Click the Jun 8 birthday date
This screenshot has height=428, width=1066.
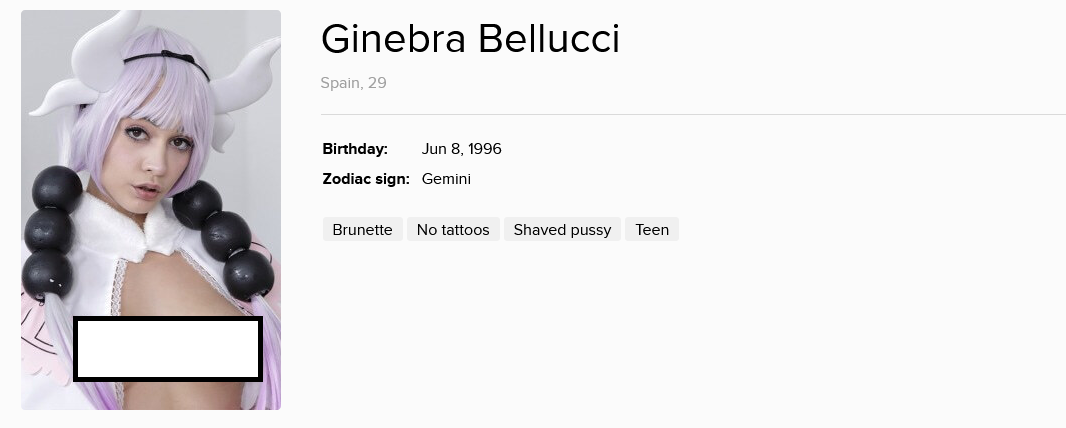[441, 149]
